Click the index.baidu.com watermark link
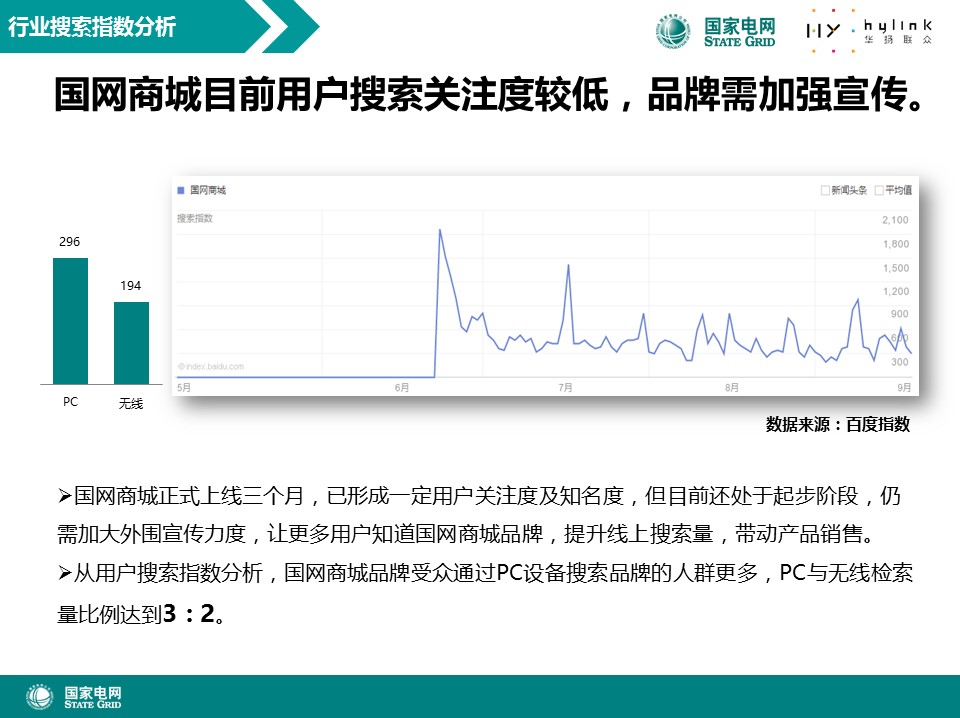960x718 pixels. pyautogui.click(x=211, y=366)
